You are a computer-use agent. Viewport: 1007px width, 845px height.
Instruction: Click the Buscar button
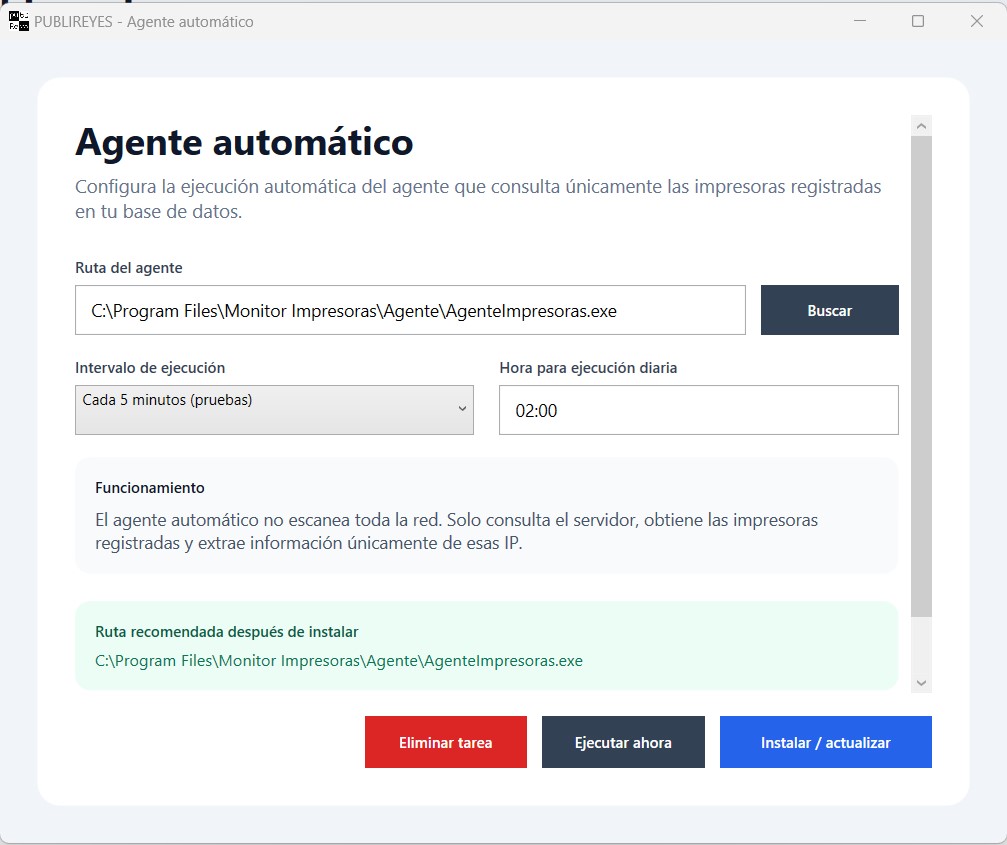[x=829, y=310]
